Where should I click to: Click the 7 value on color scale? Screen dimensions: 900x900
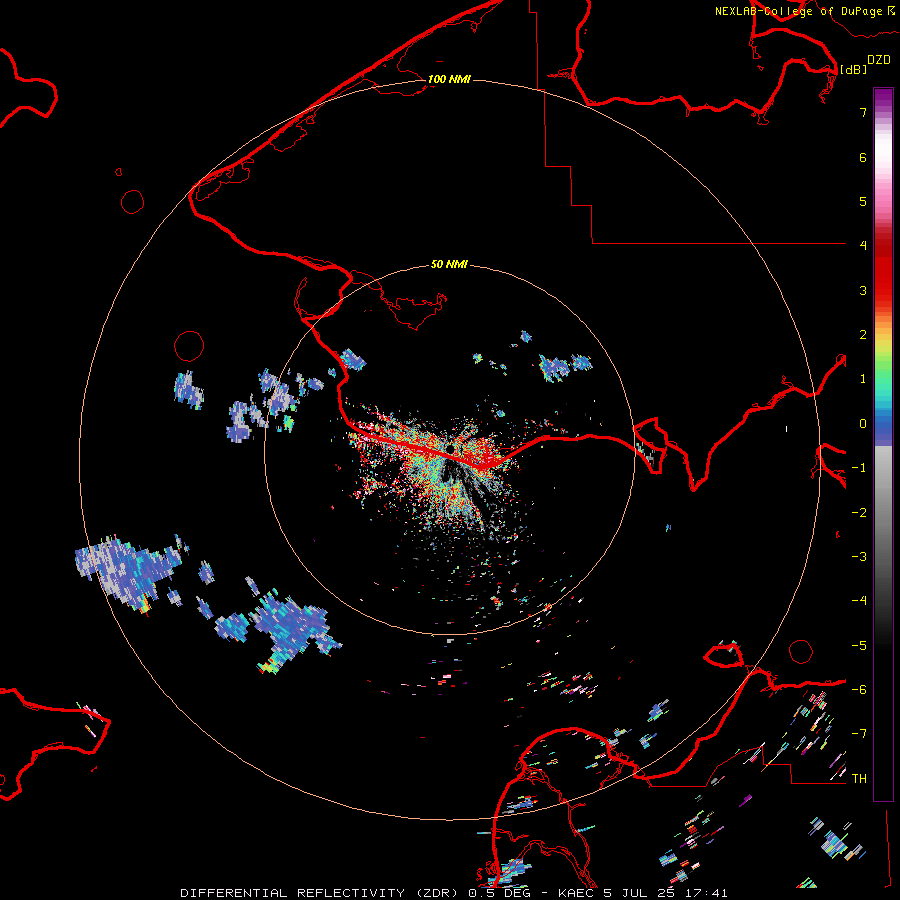coord(863,112)
